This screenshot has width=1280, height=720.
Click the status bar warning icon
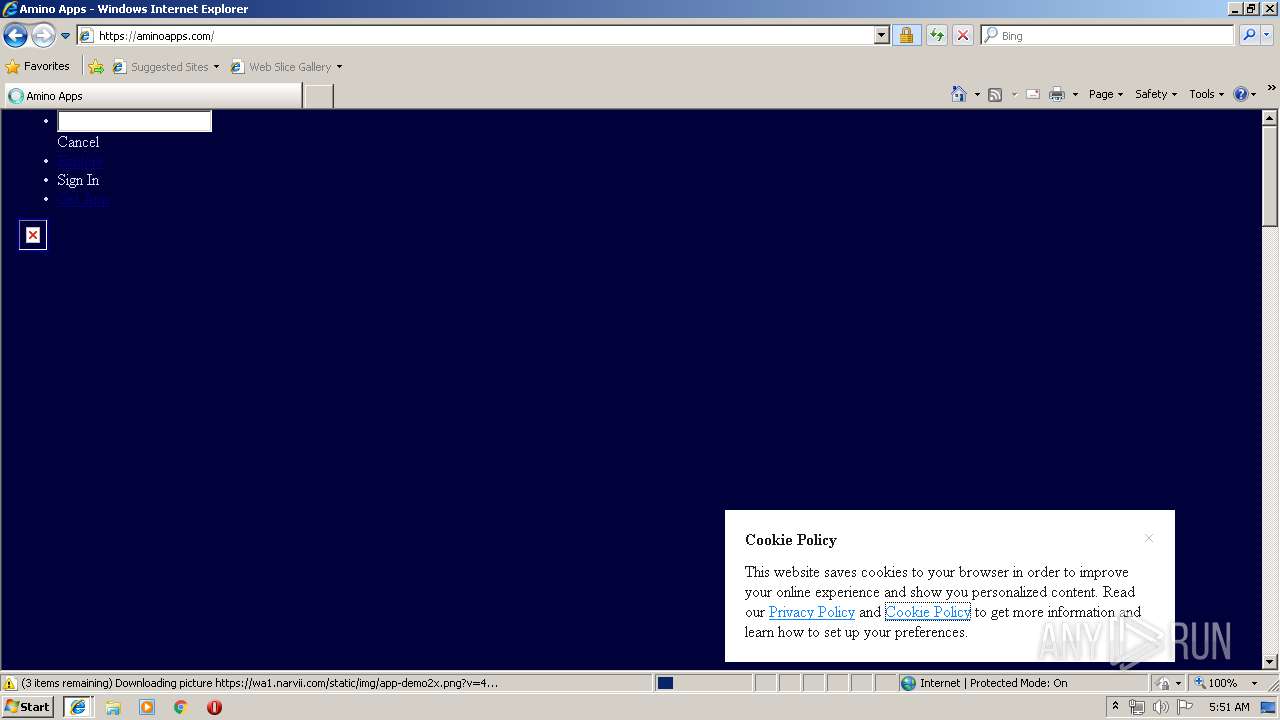(x=10, y=683)
